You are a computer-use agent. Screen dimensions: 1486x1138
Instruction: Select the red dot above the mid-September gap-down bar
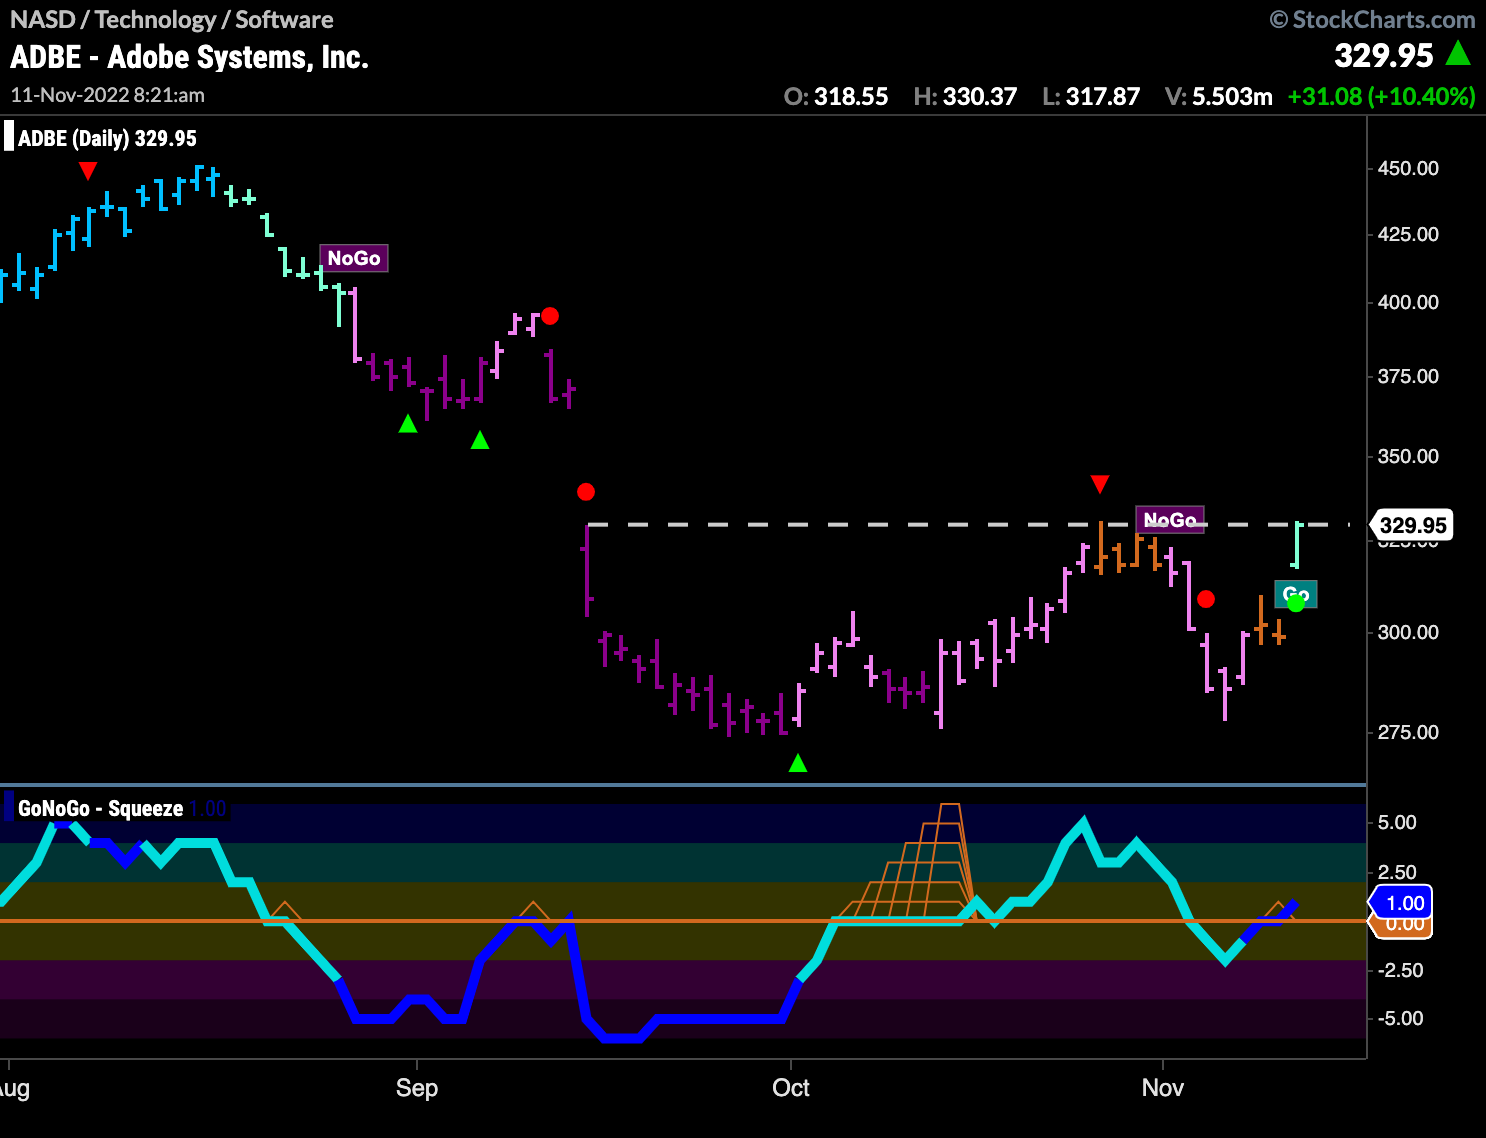coord(586,492)
